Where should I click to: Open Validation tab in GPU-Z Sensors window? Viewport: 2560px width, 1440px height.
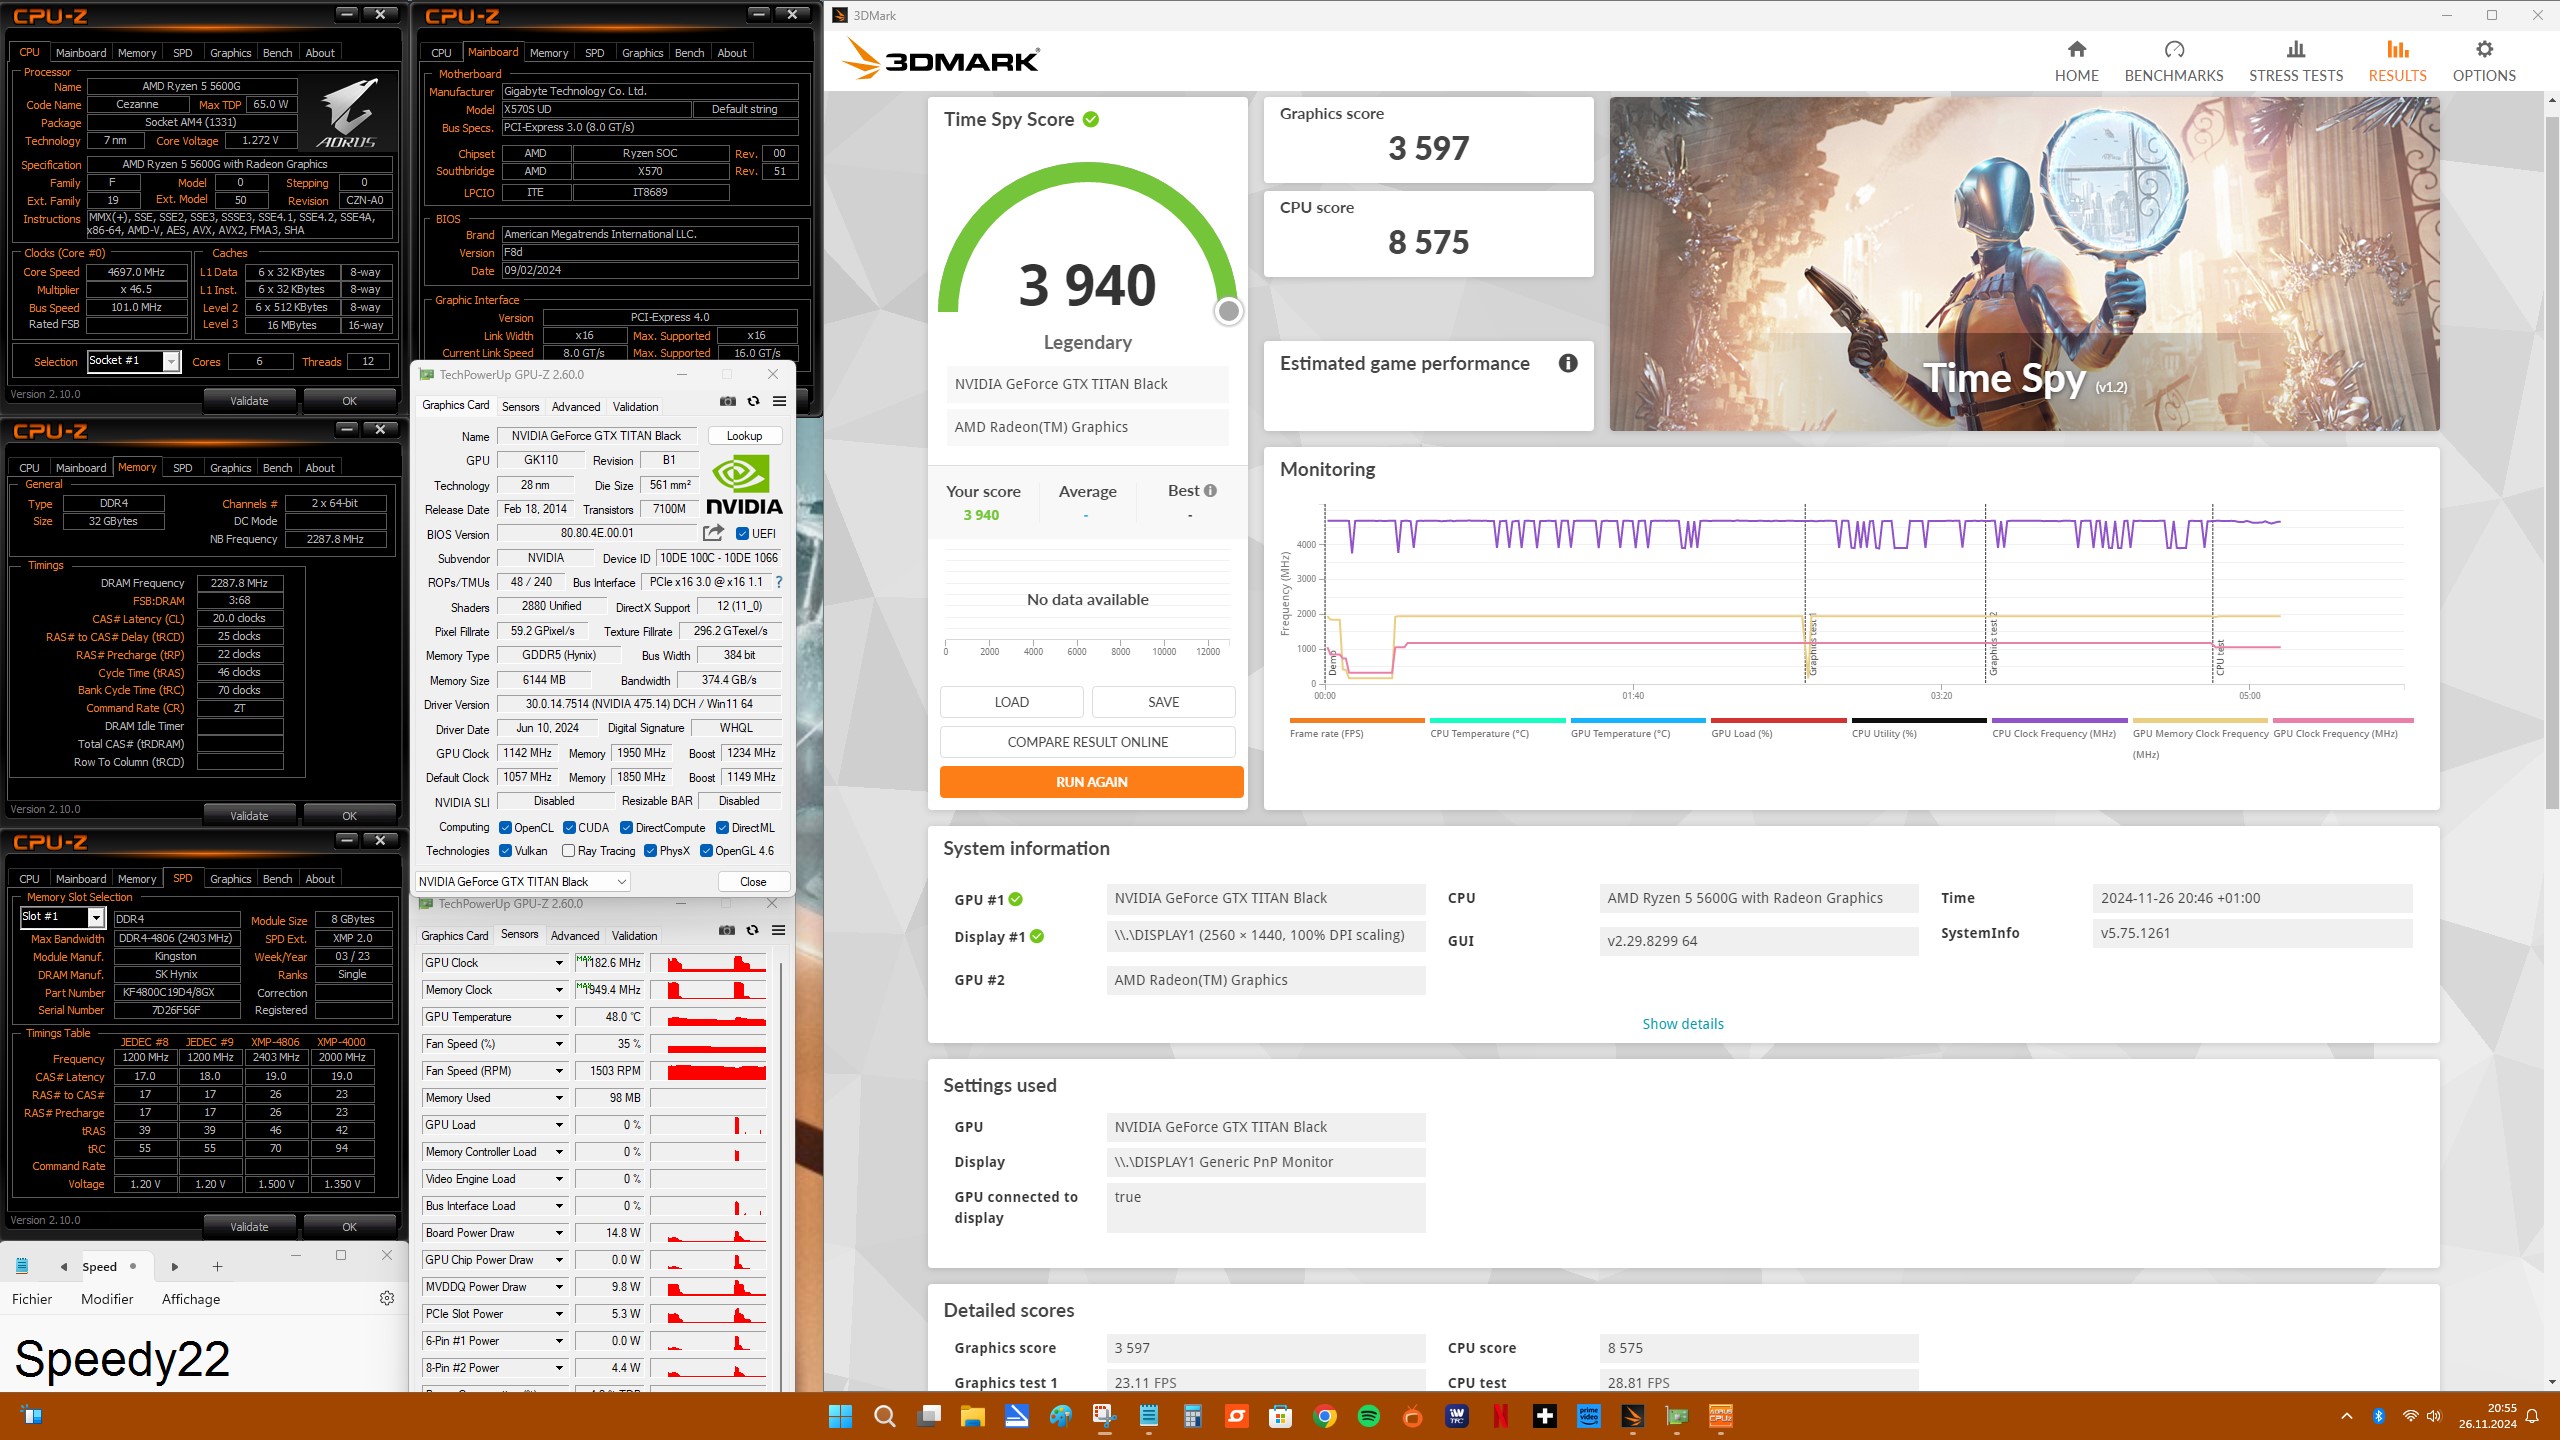pyautogui.click(x=635, y=936)
